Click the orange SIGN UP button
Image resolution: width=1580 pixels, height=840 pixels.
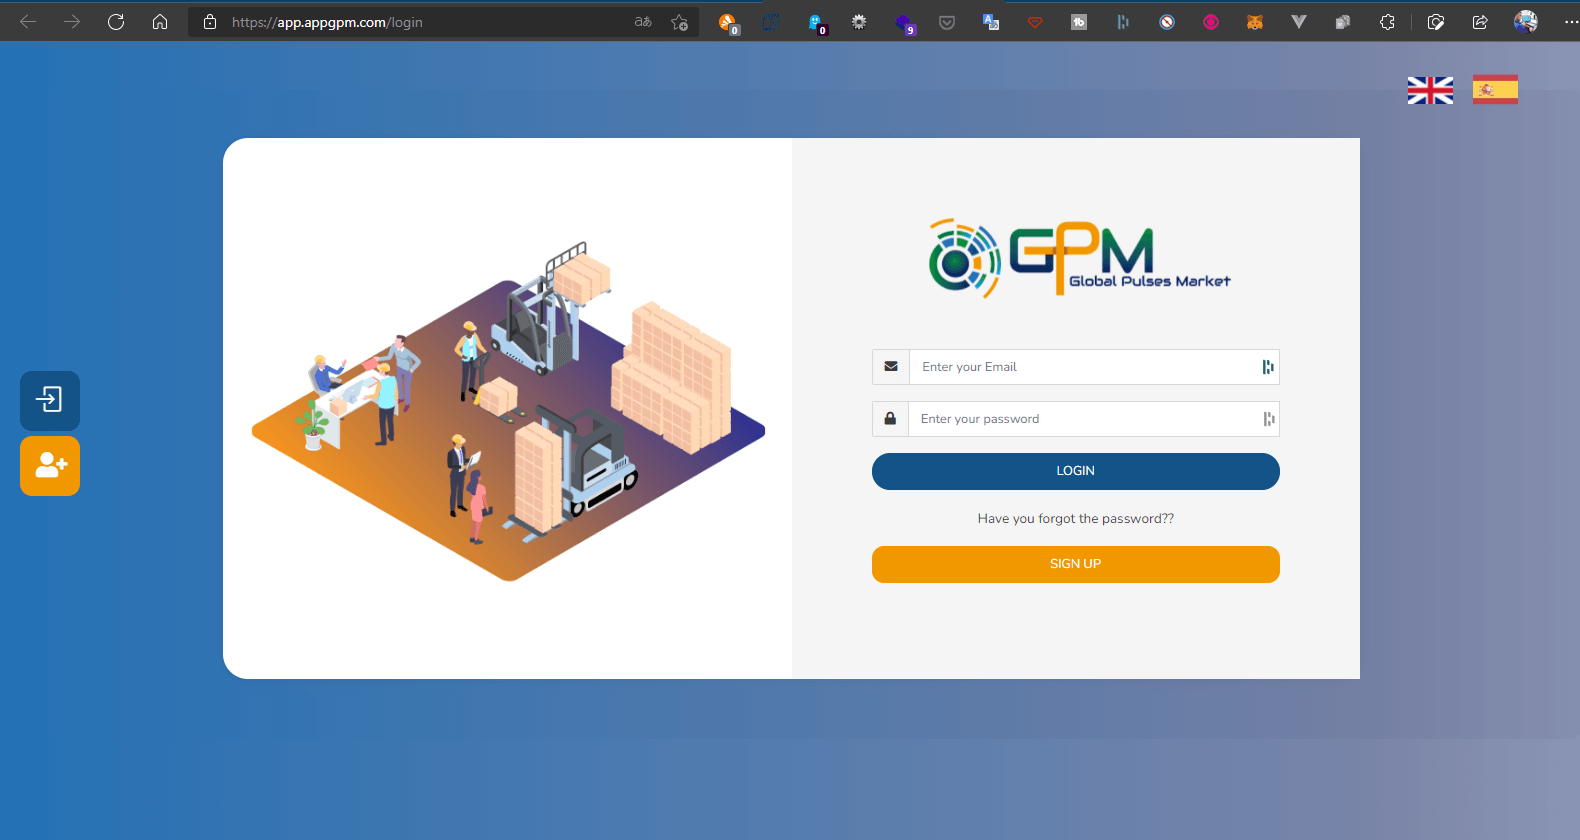point(1076,564)
